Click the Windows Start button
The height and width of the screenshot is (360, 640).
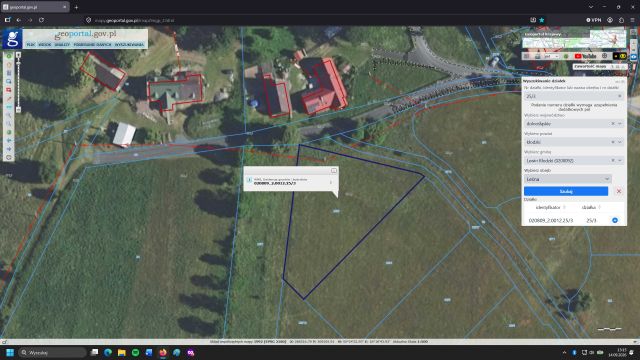pos(10,352)
